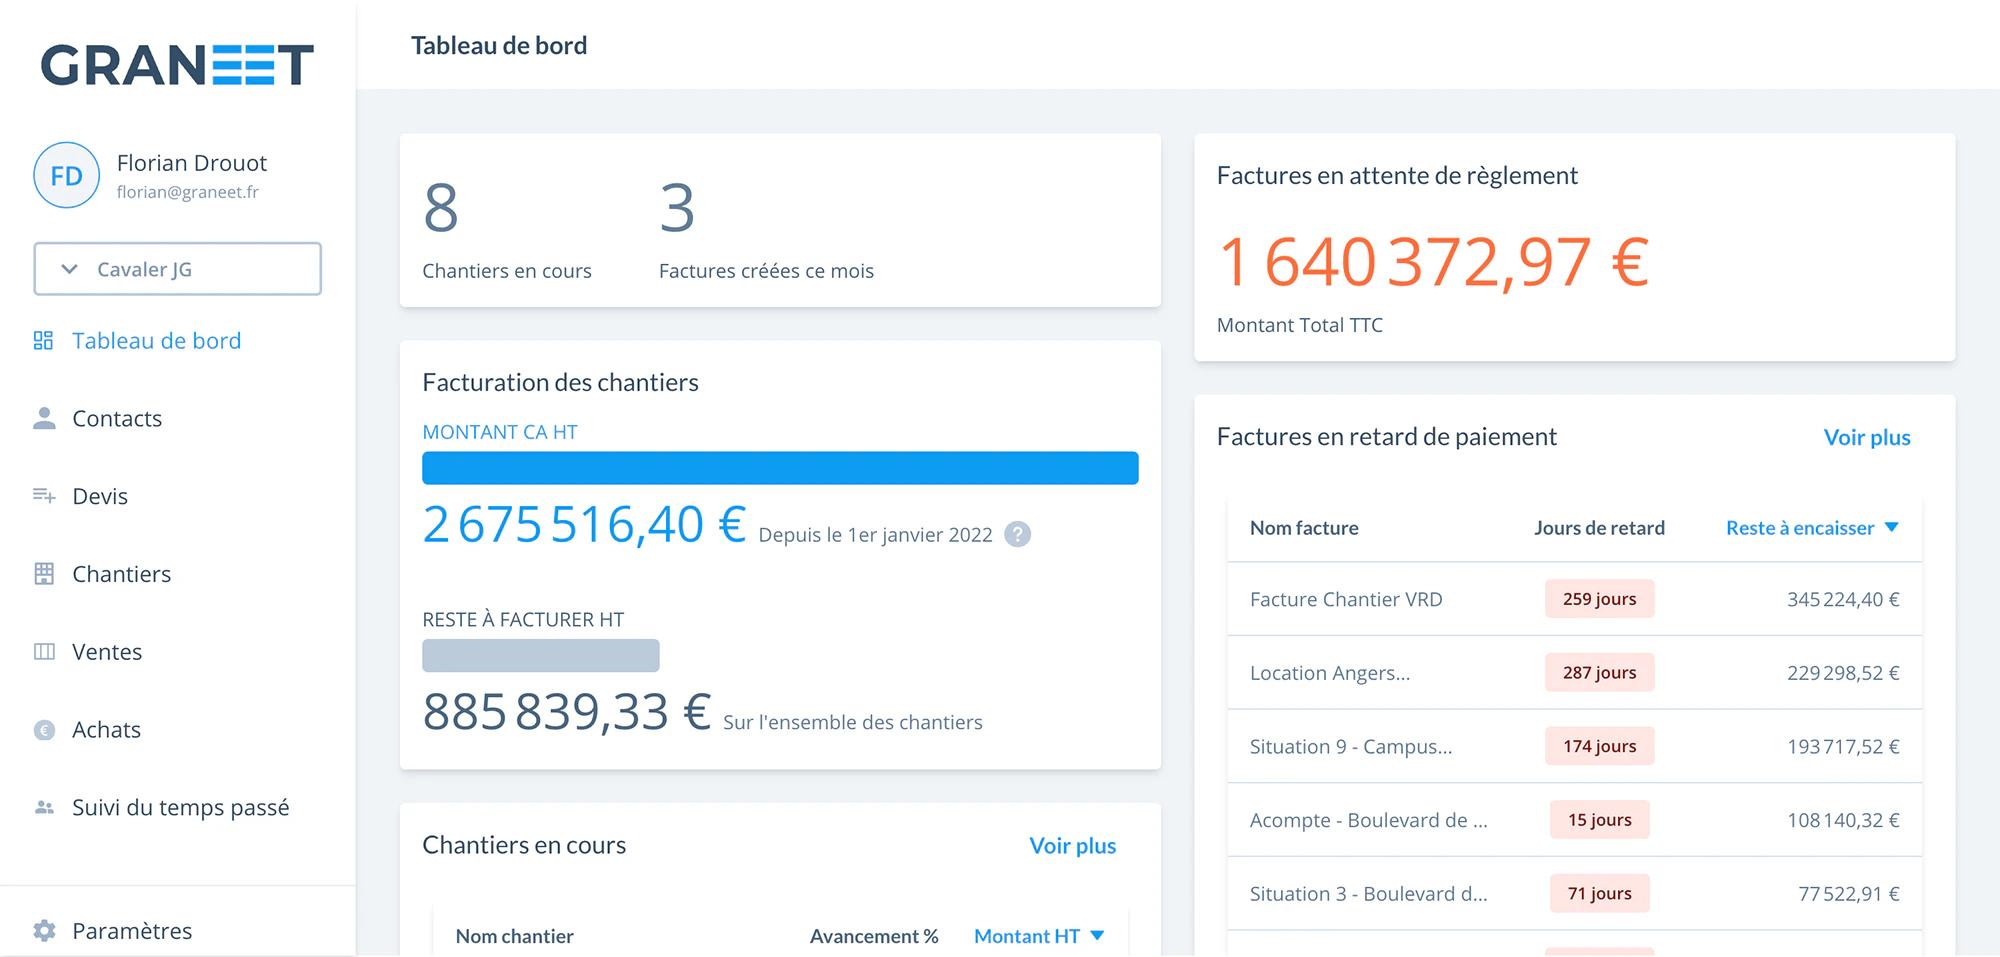Click the Chantiers building icon
This screenshot has height=957, width=2000.
[44, 574]
